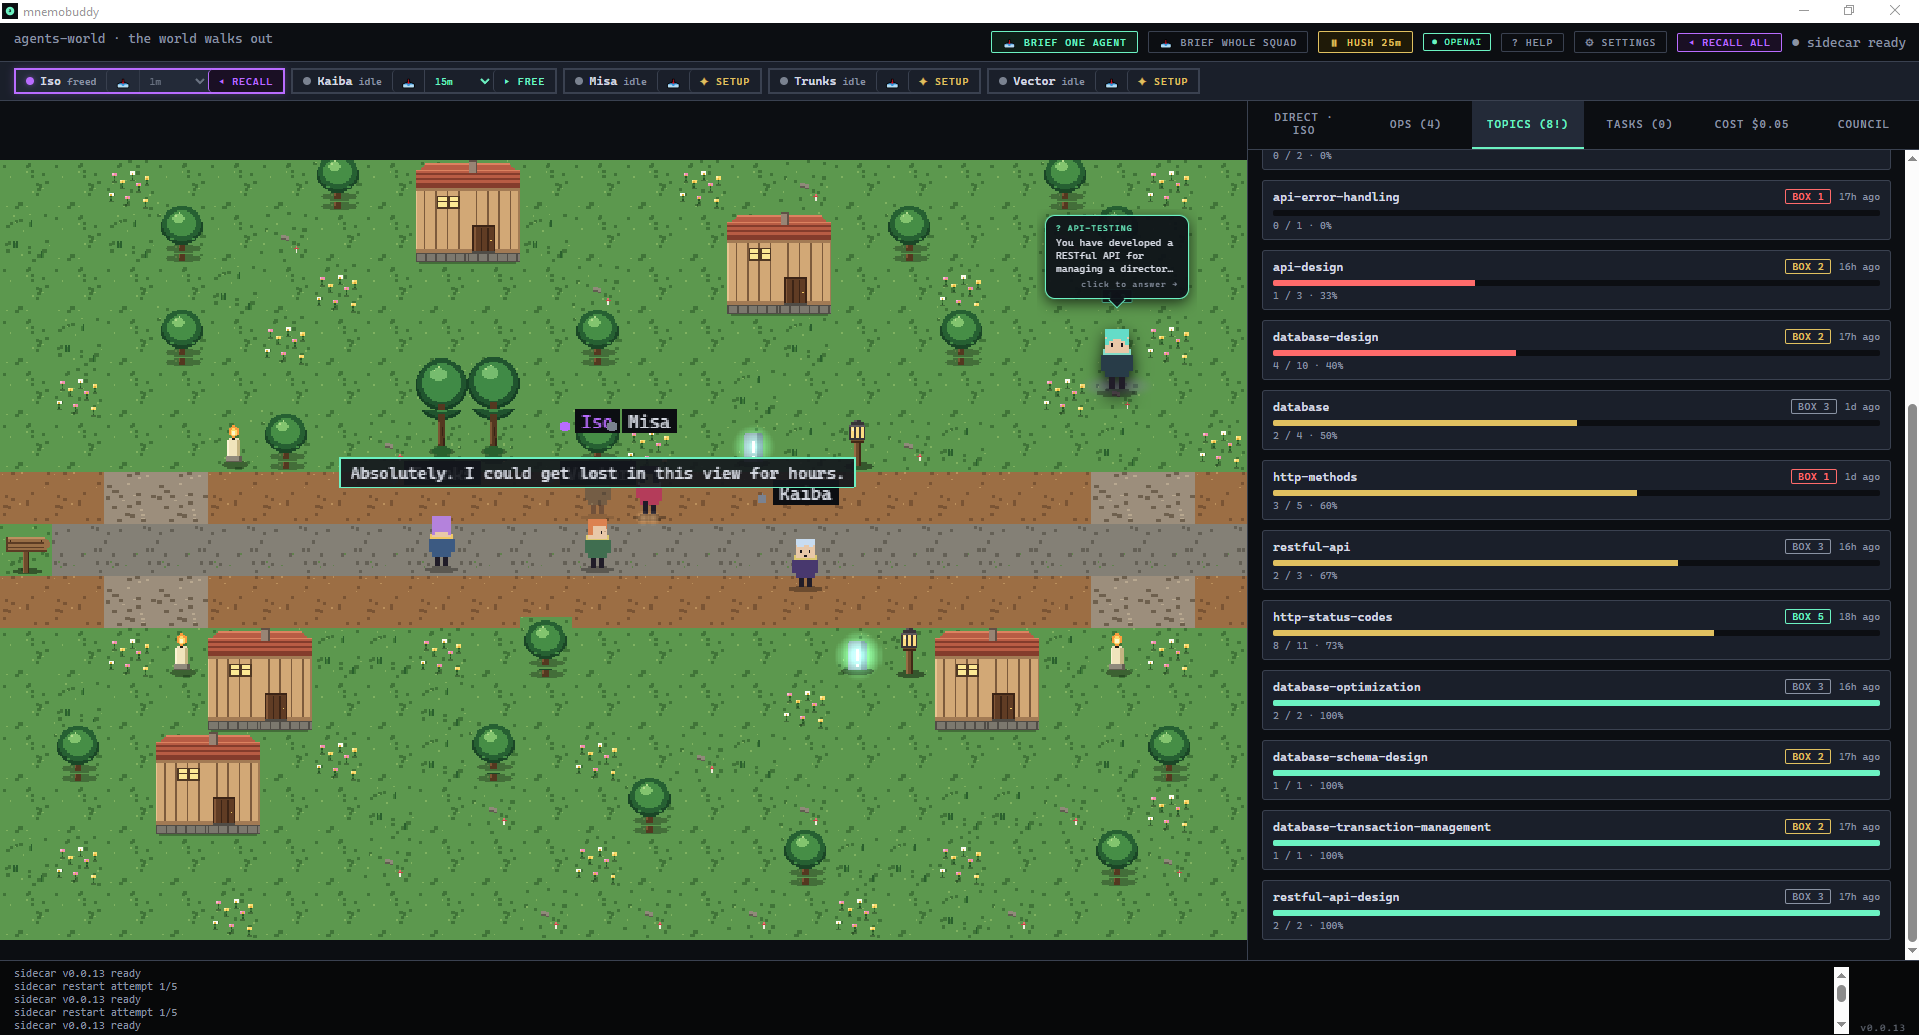
Task: Click the Iso name label in the world
Action: point(597,422)
